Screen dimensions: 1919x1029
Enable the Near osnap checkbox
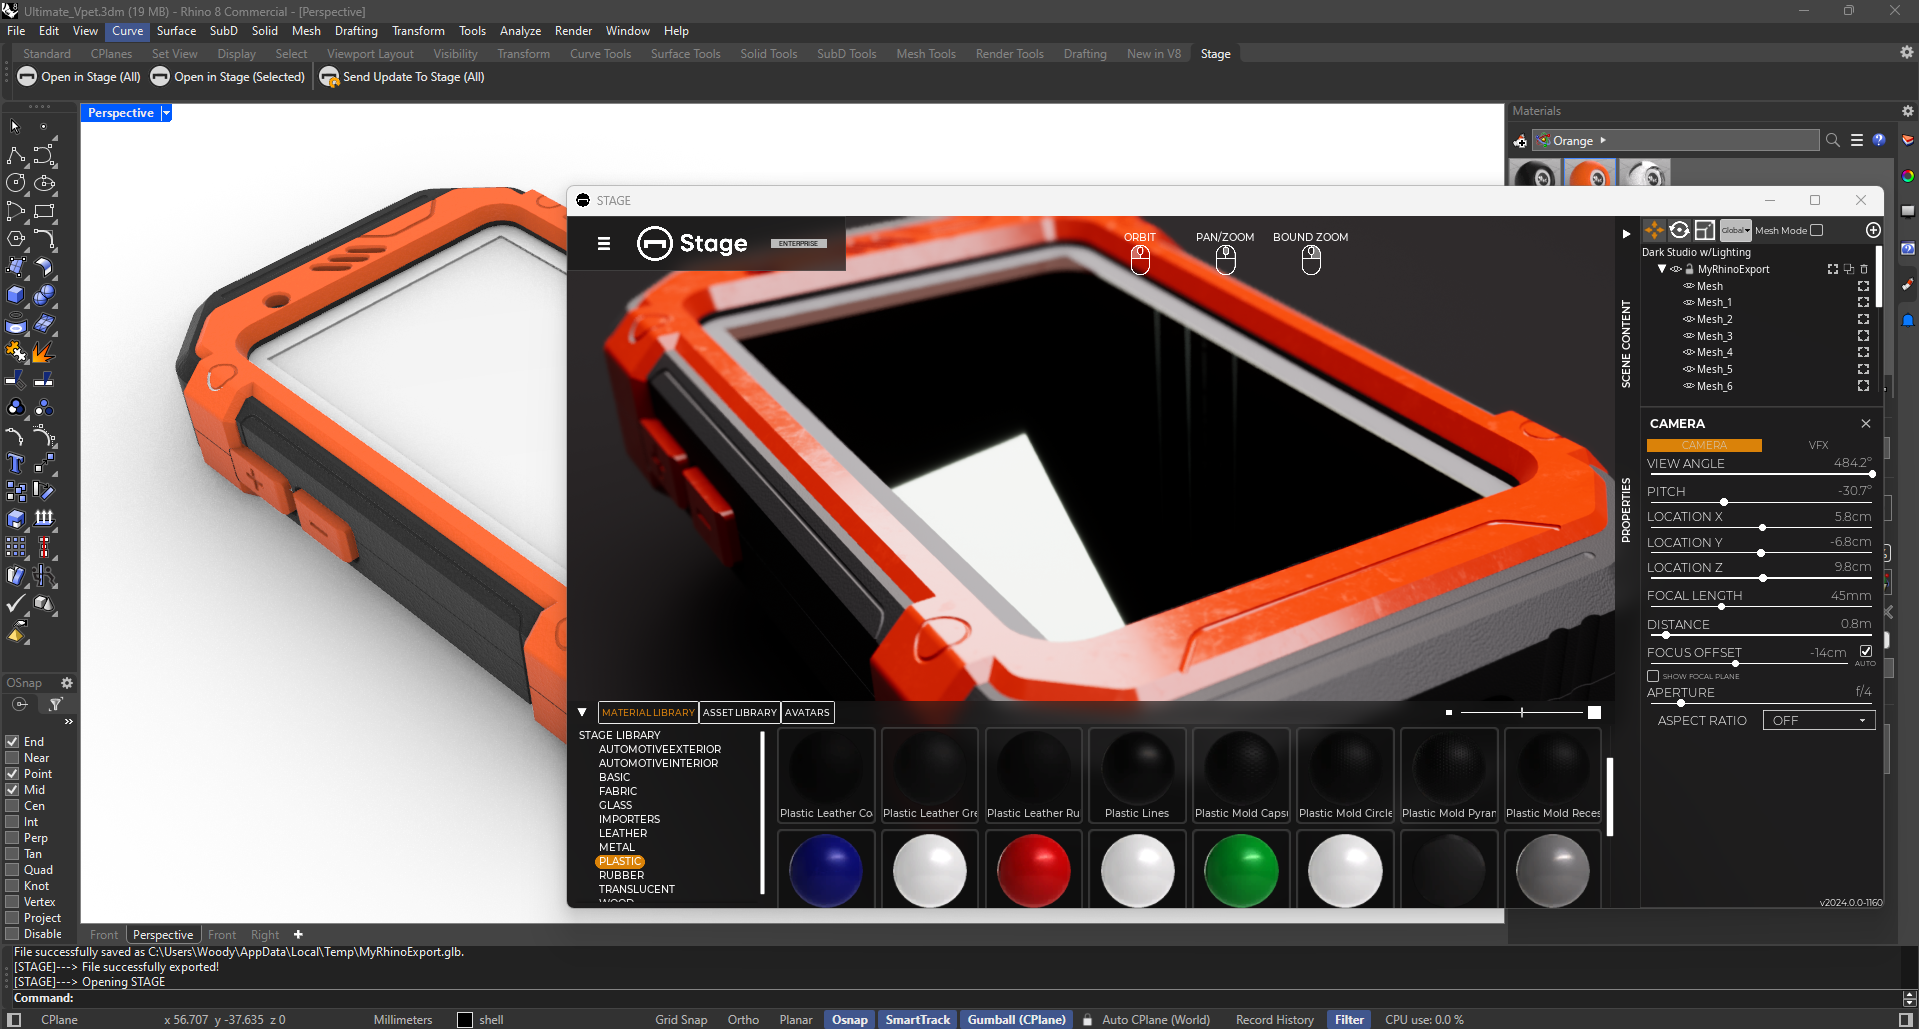pos(13,758)
